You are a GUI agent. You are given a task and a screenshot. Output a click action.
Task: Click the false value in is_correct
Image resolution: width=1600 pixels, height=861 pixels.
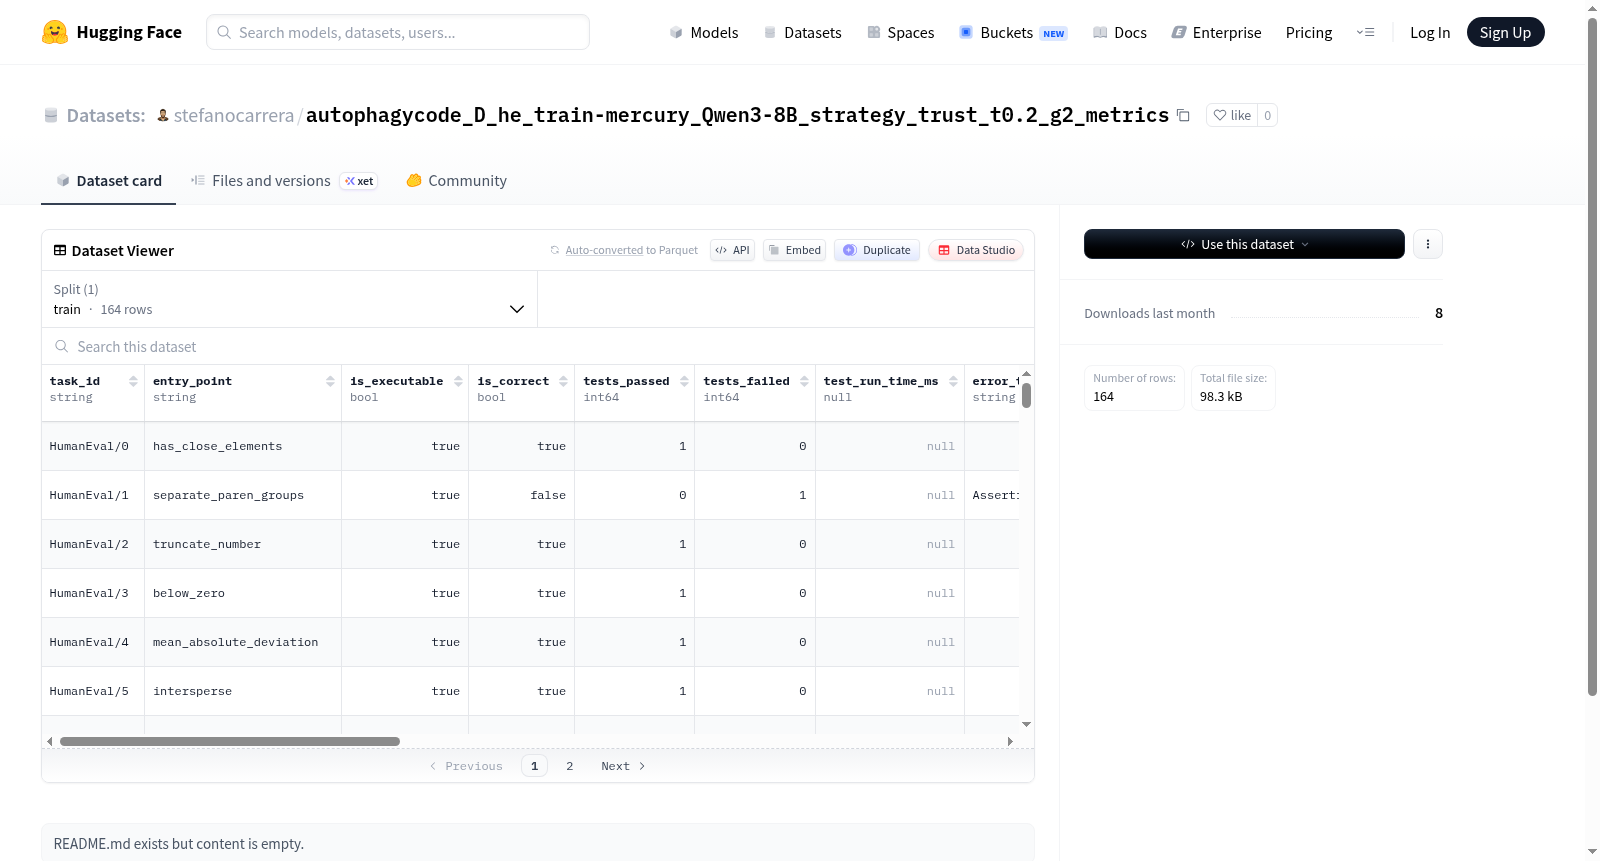[x=548, y=495]
